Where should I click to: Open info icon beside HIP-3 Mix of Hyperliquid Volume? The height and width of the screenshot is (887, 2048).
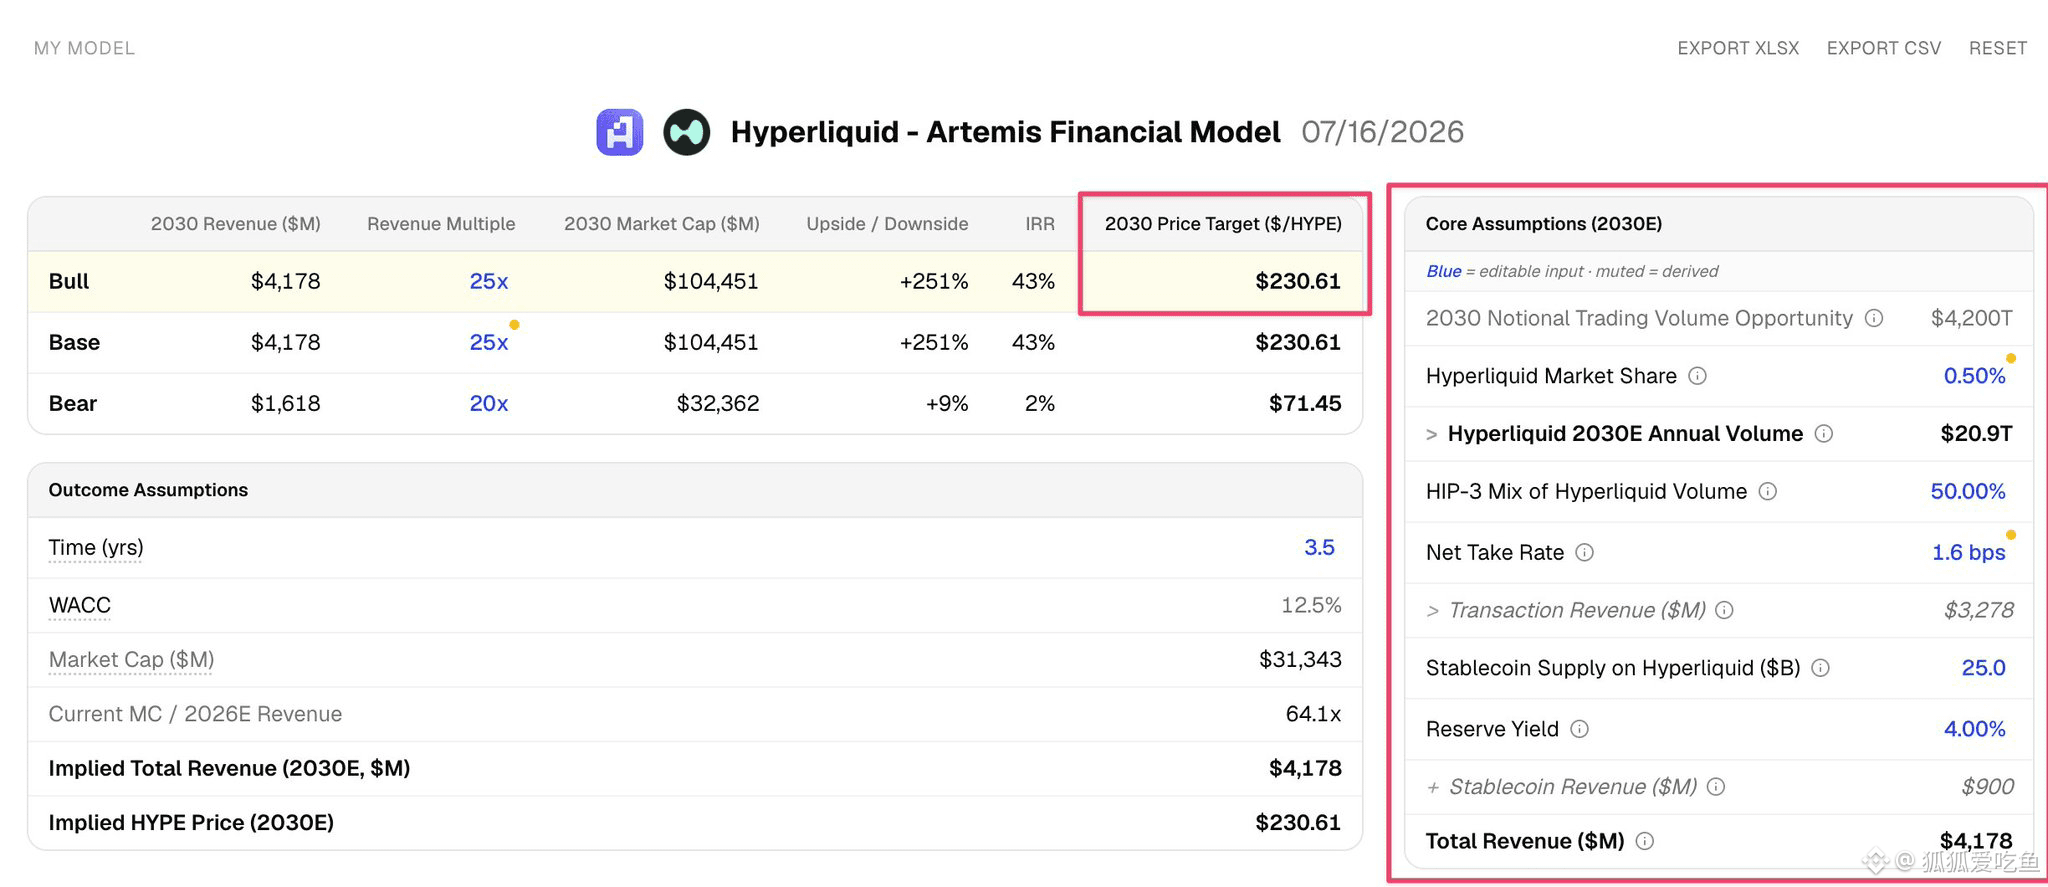pos(1768,492)
